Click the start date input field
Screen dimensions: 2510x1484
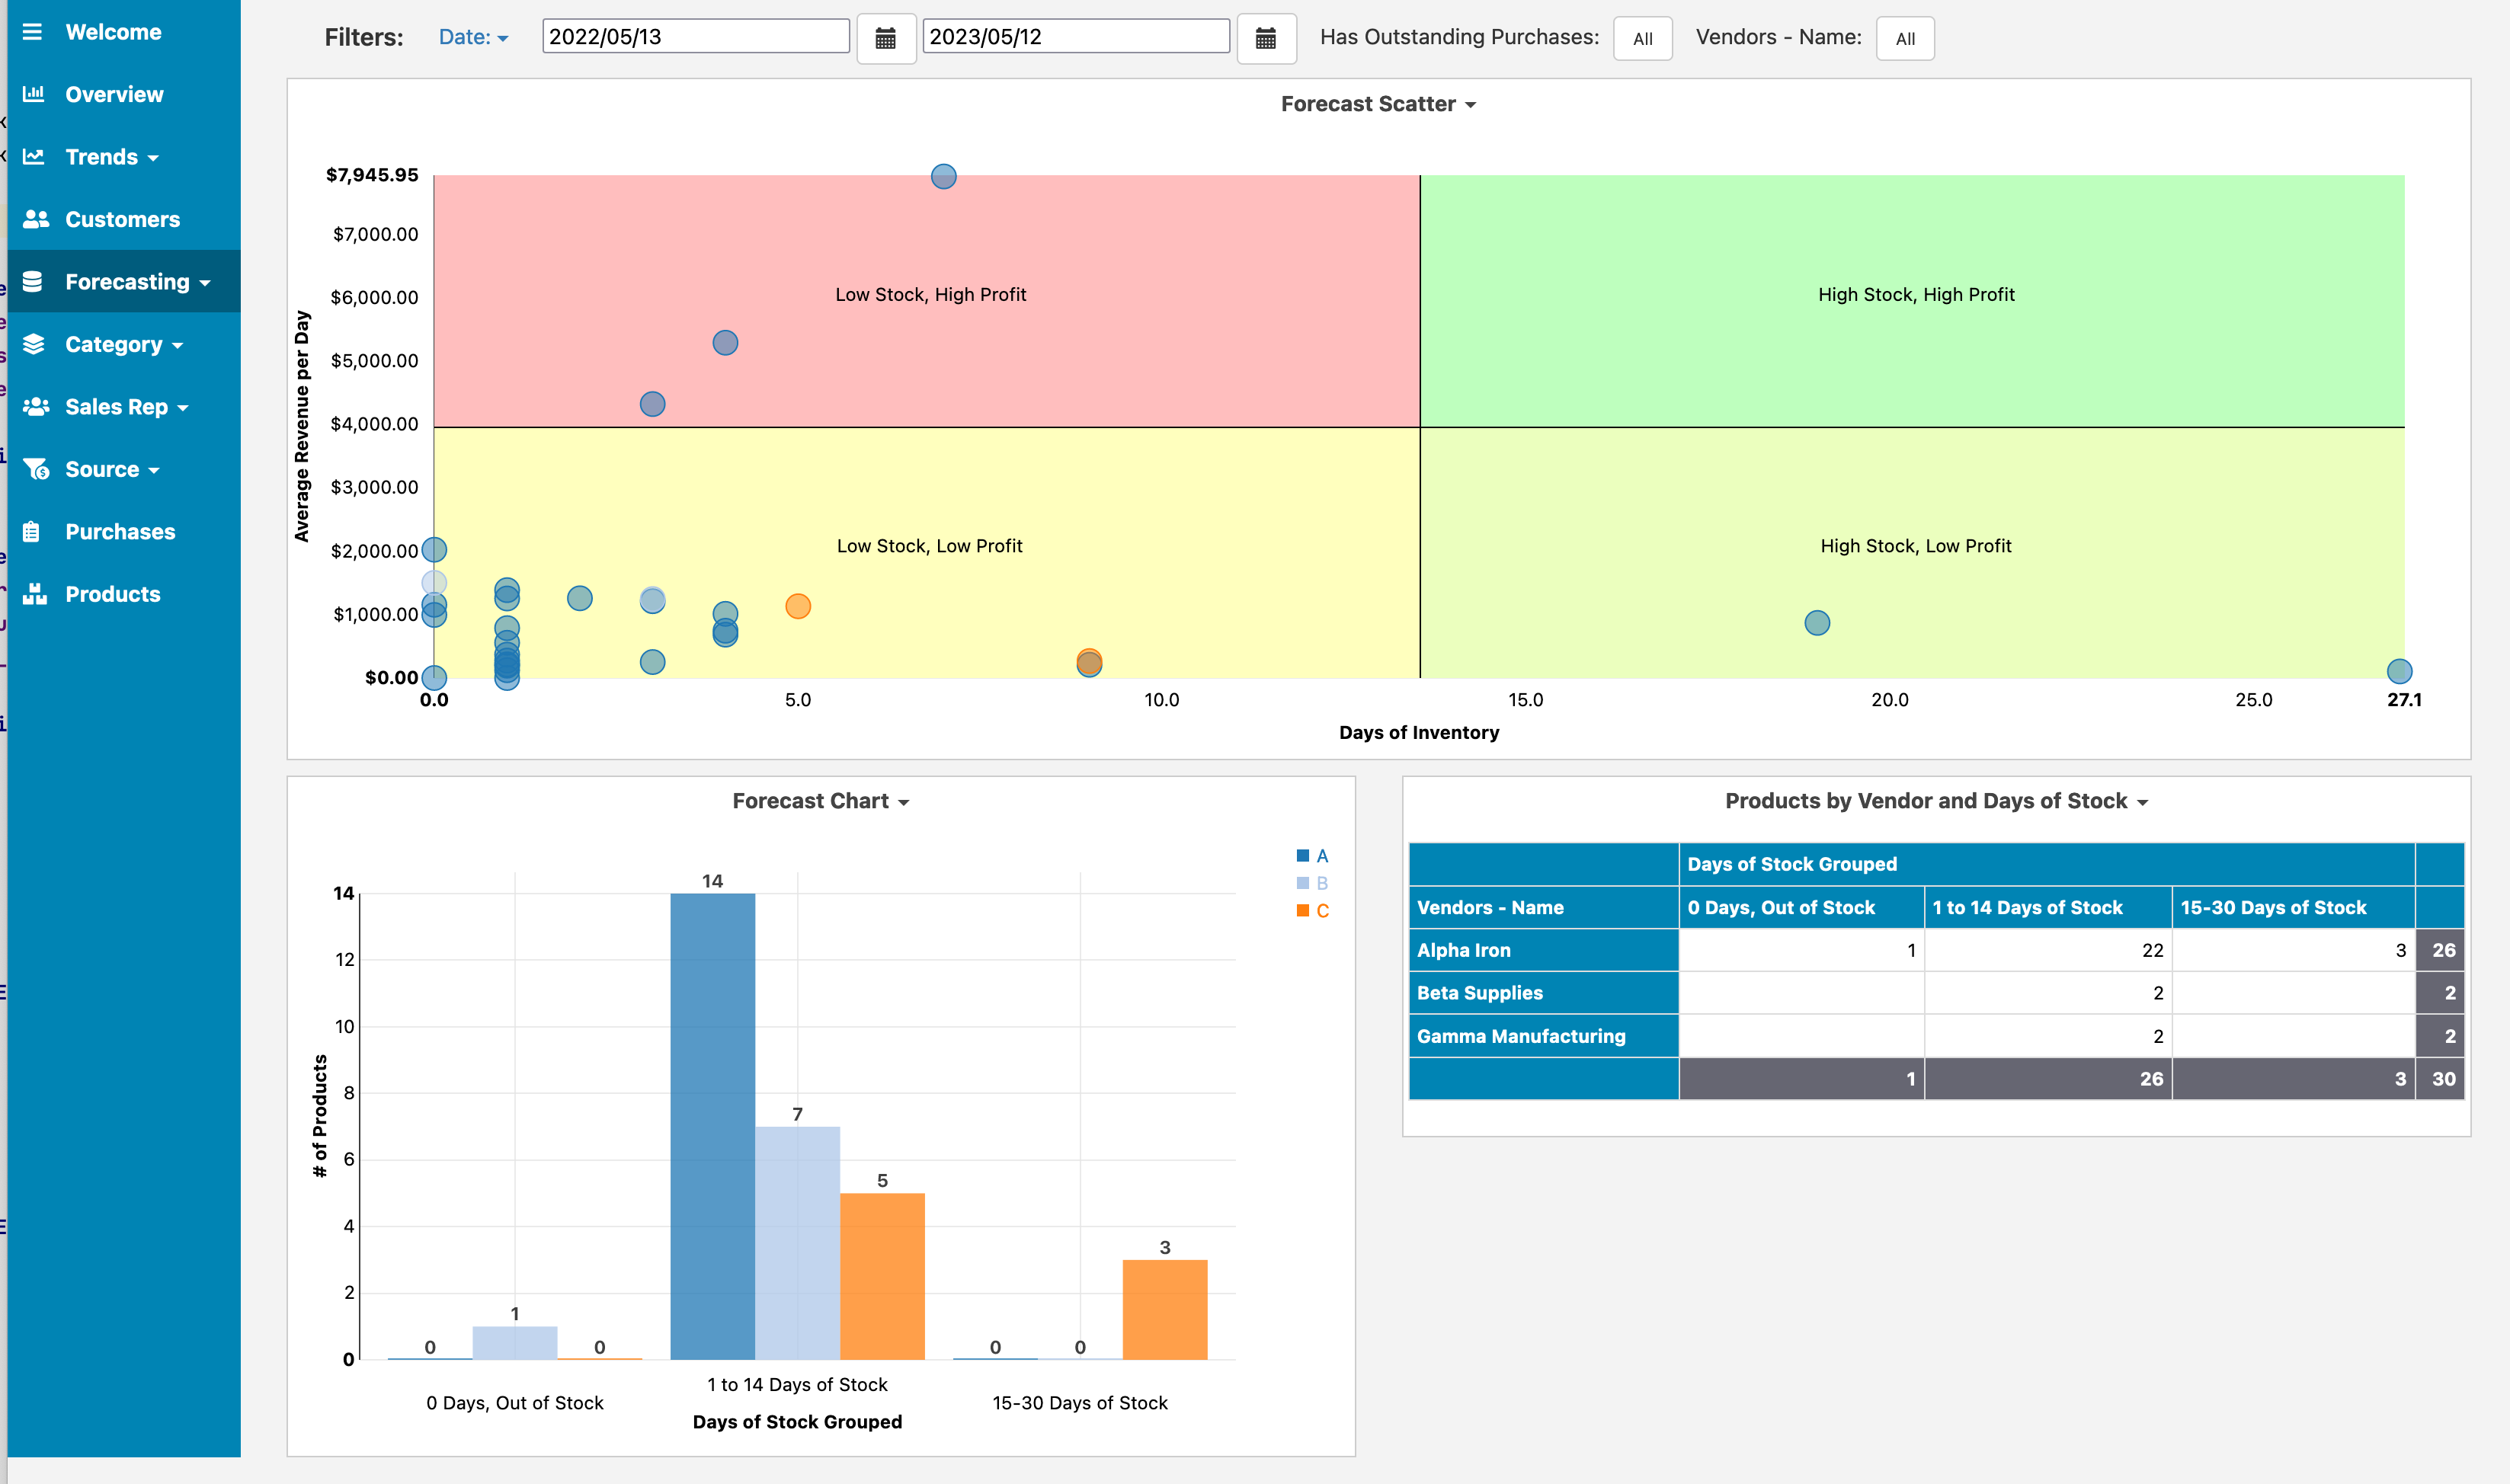pyautogui.click(x=695, y=37)
